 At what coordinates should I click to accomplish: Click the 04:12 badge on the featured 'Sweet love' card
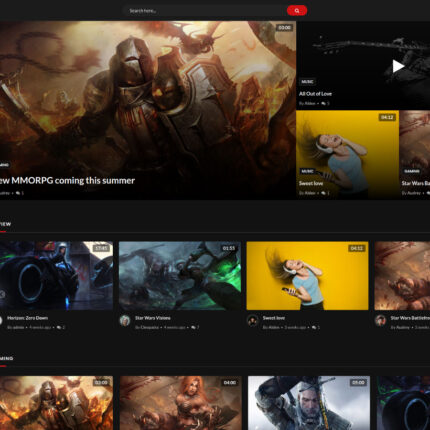(x=387, y=117)
